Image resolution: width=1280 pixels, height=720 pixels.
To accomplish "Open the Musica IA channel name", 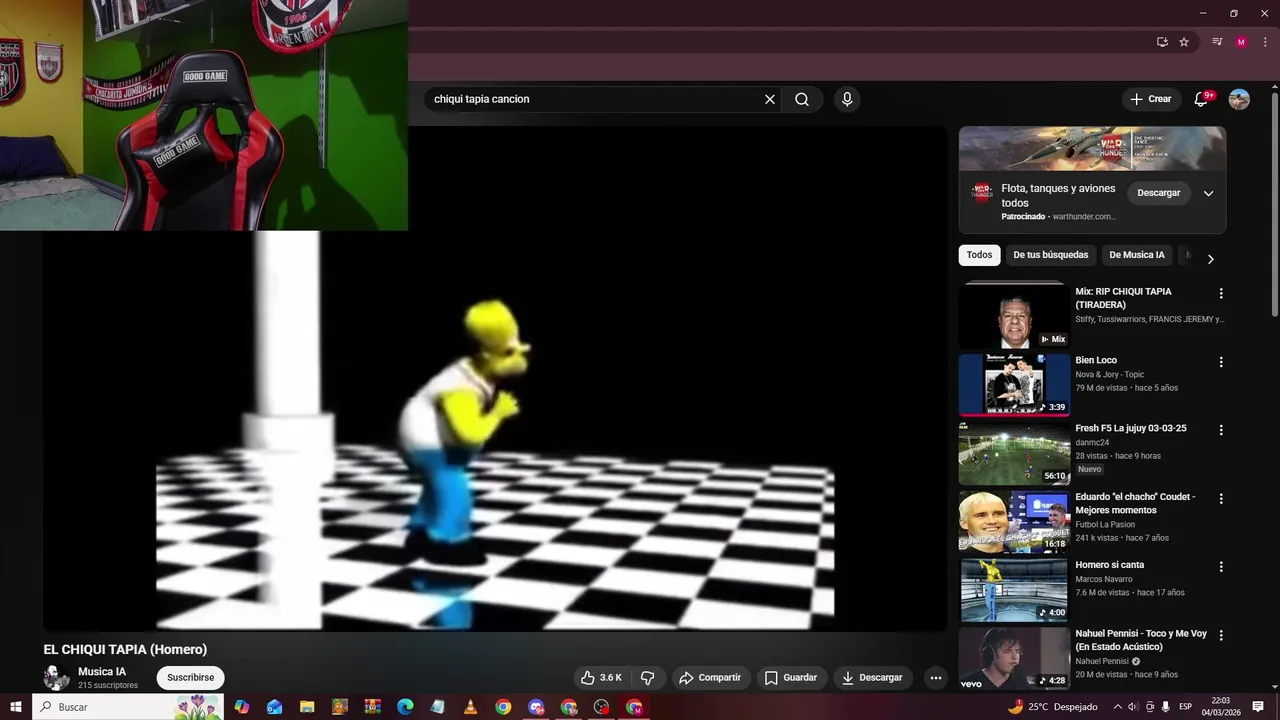I will (x=102, y=672).
